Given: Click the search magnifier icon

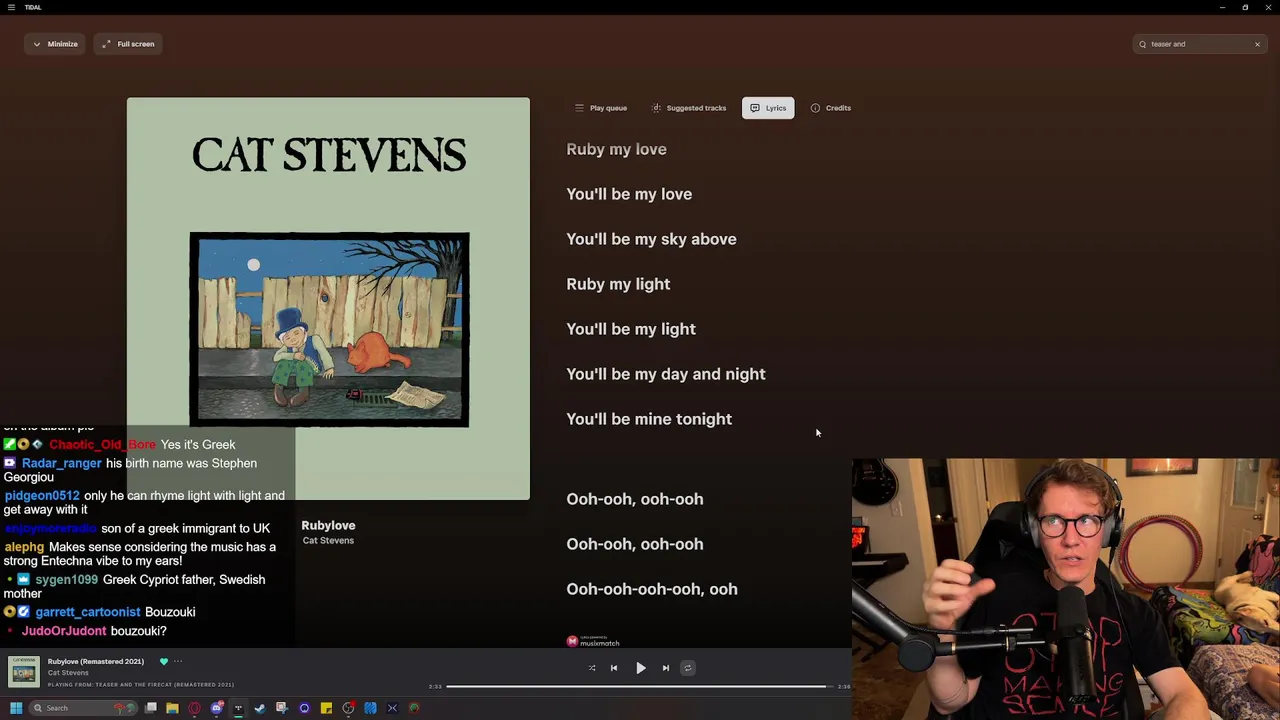Looking at the screenshot, I should pos(1142,44).
